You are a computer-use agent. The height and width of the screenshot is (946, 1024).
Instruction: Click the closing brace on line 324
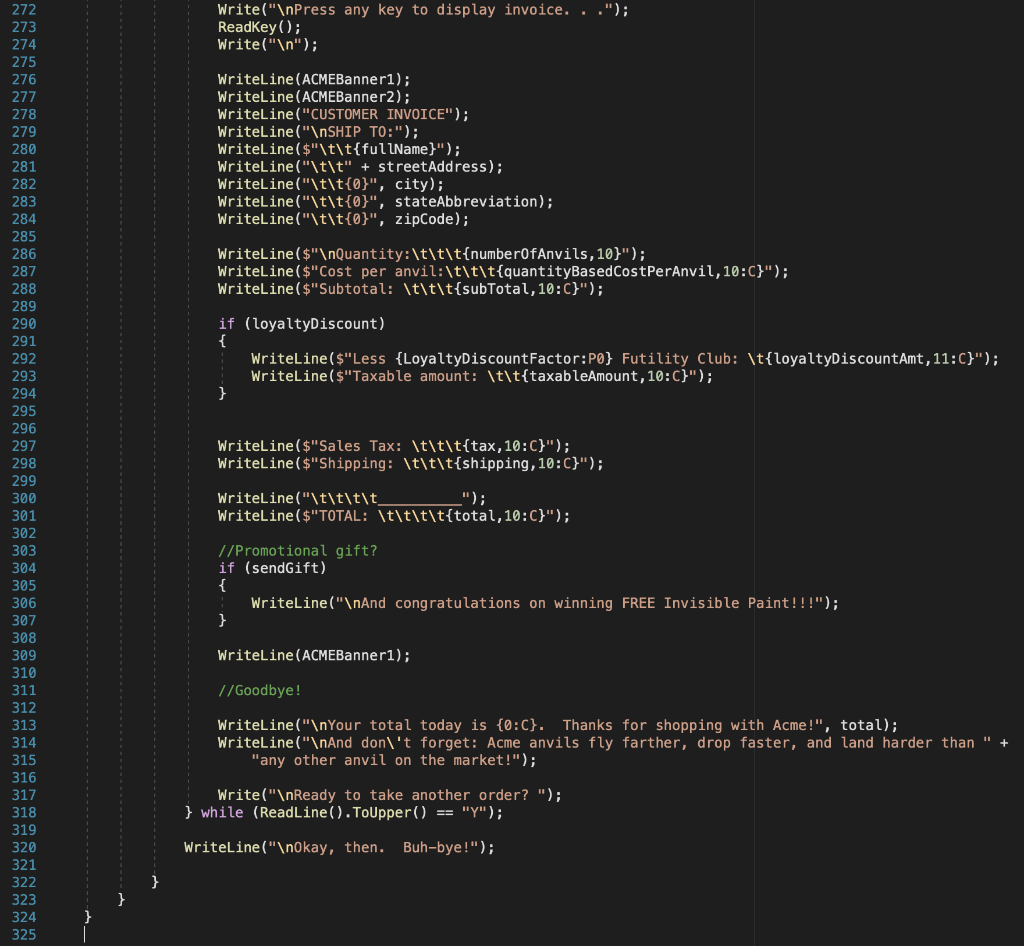click(87, 916)
